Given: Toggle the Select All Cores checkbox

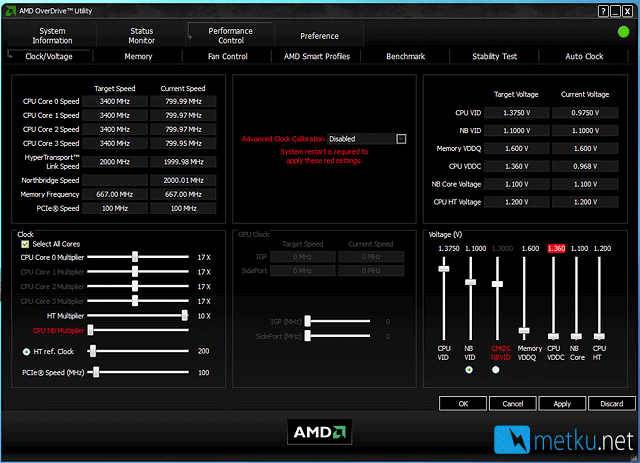Looking at the screenshot, I should (x=25, y=244).
